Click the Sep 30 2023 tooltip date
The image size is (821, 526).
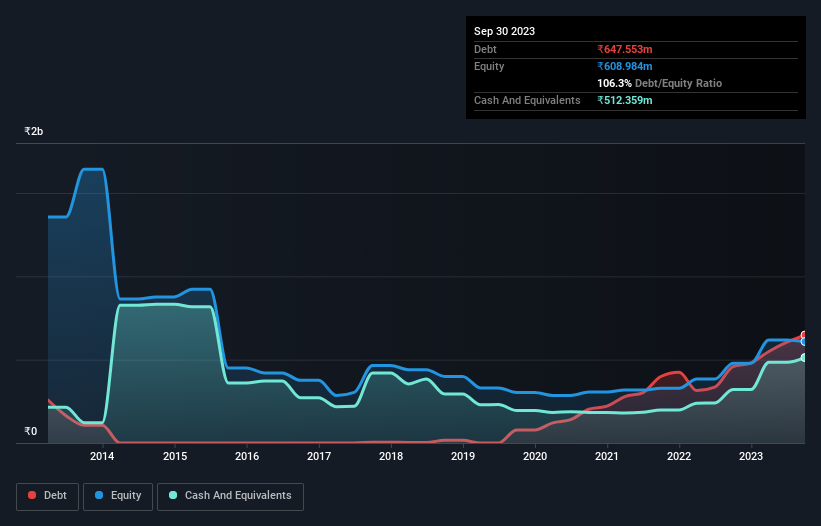504,31
